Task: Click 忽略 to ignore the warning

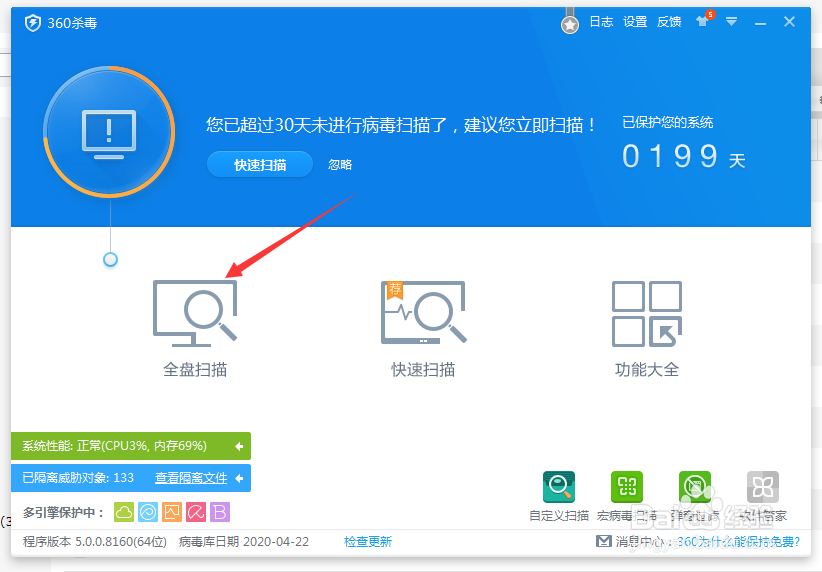Action: click(x=340, y=165)
